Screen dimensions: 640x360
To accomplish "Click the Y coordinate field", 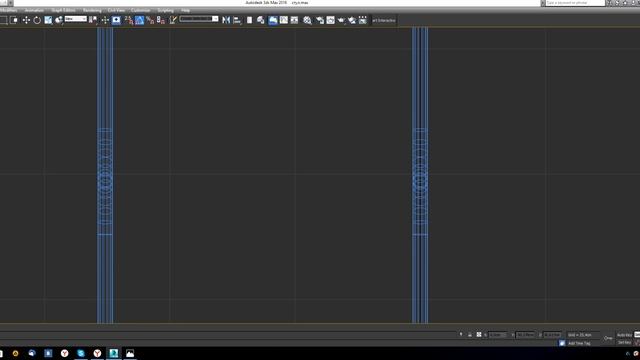I will tap(525, 335).
